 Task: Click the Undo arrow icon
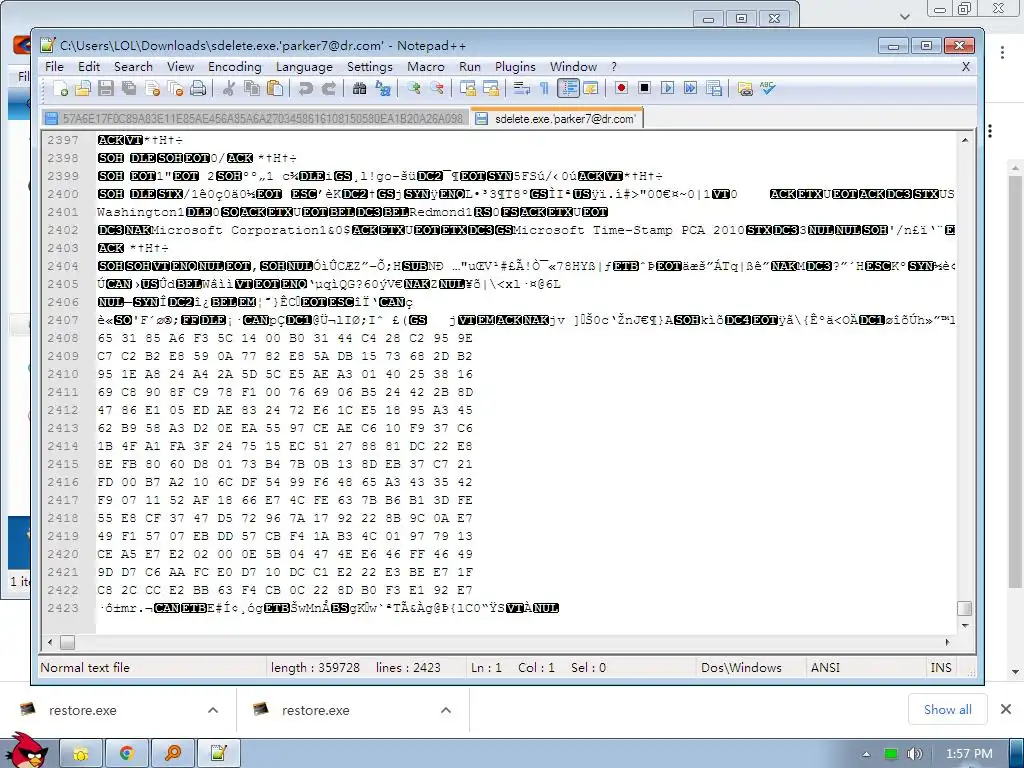pyautogui.click(x=305, y=88)
